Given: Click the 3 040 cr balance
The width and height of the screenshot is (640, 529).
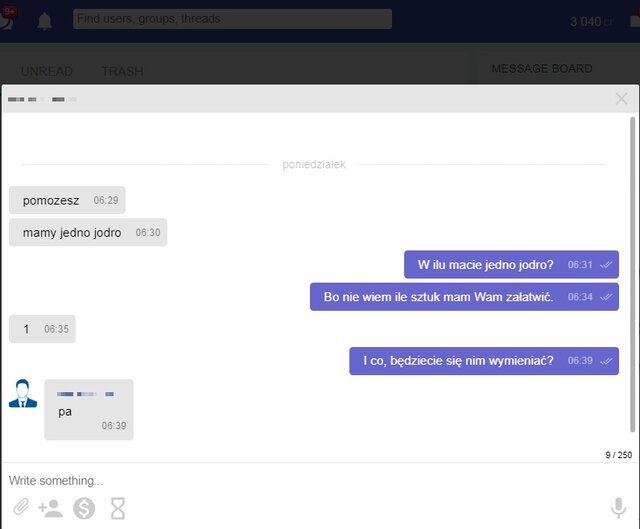Looking at the screenshot, I should tap(591, 22).
